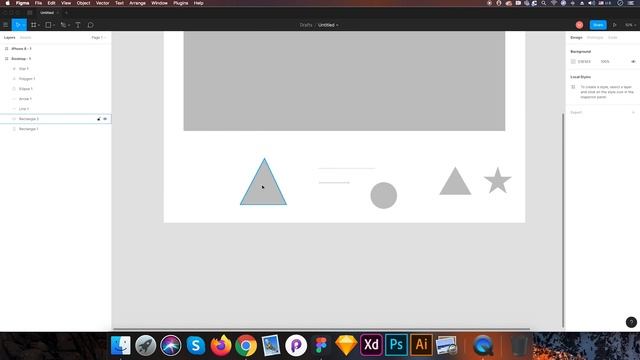Switch to the Code tab

pyautogui.click(x=612, y=38)
